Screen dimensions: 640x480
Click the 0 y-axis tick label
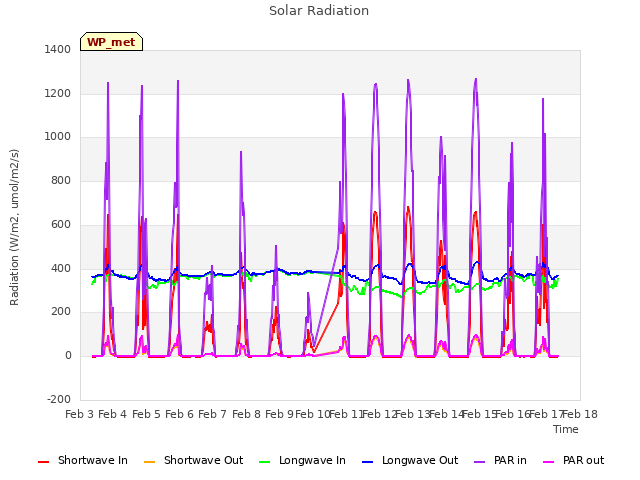tap(68, 356)
